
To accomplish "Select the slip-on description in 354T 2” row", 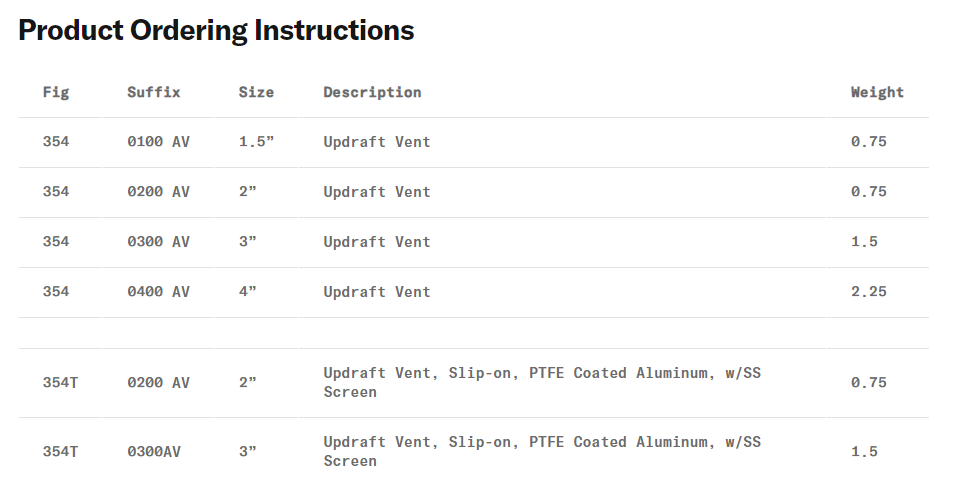I will [x=541, y=382].
